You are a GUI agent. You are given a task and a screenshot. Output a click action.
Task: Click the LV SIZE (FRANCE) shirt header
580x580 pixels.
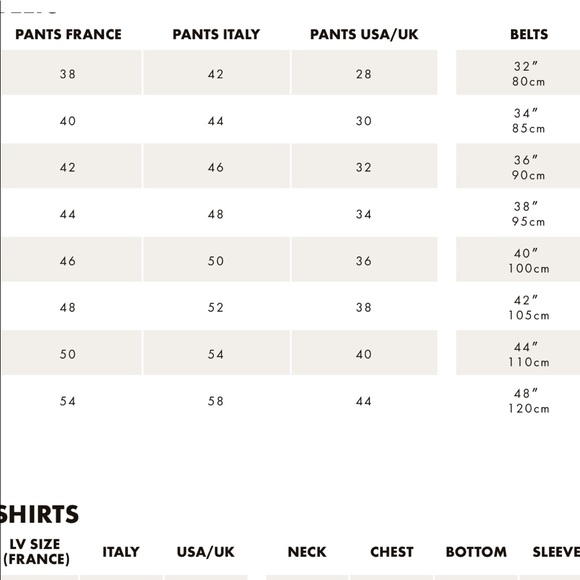coord(36,552)
